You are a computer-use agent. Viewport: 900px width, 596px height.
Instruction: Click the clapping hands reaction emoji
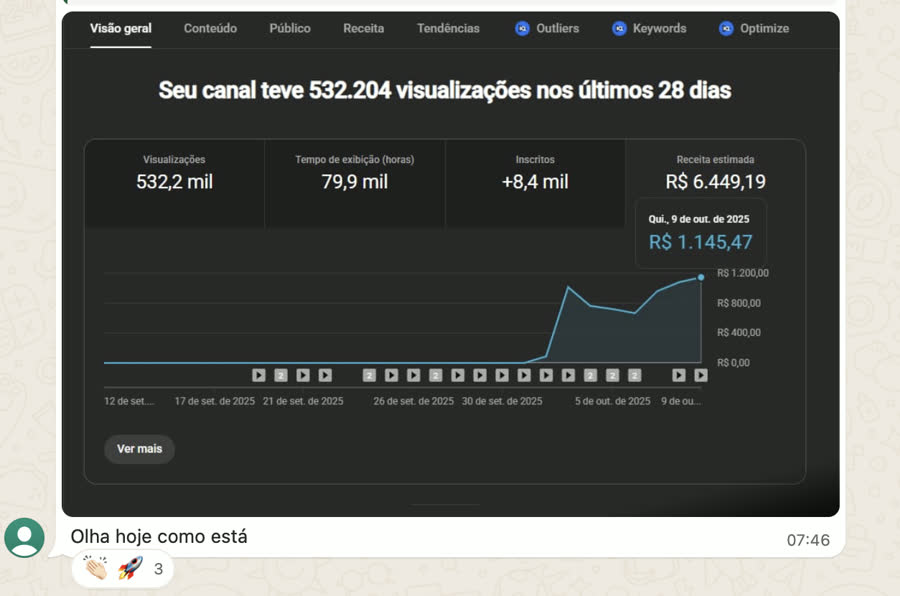pyautogui.click(x=96, y=568)
